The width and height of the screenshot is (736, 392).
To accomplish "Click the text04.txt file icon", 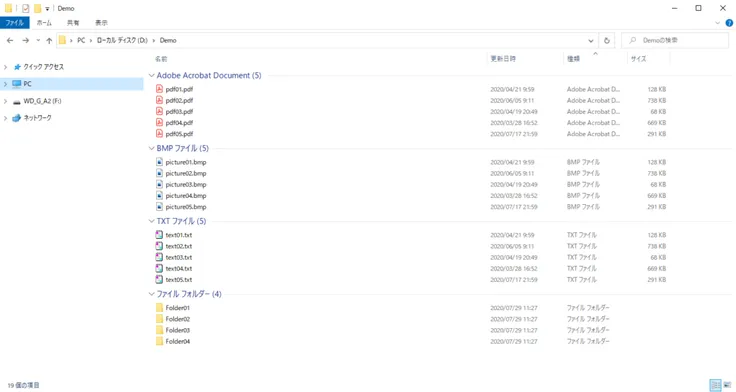I will [159, 269].
